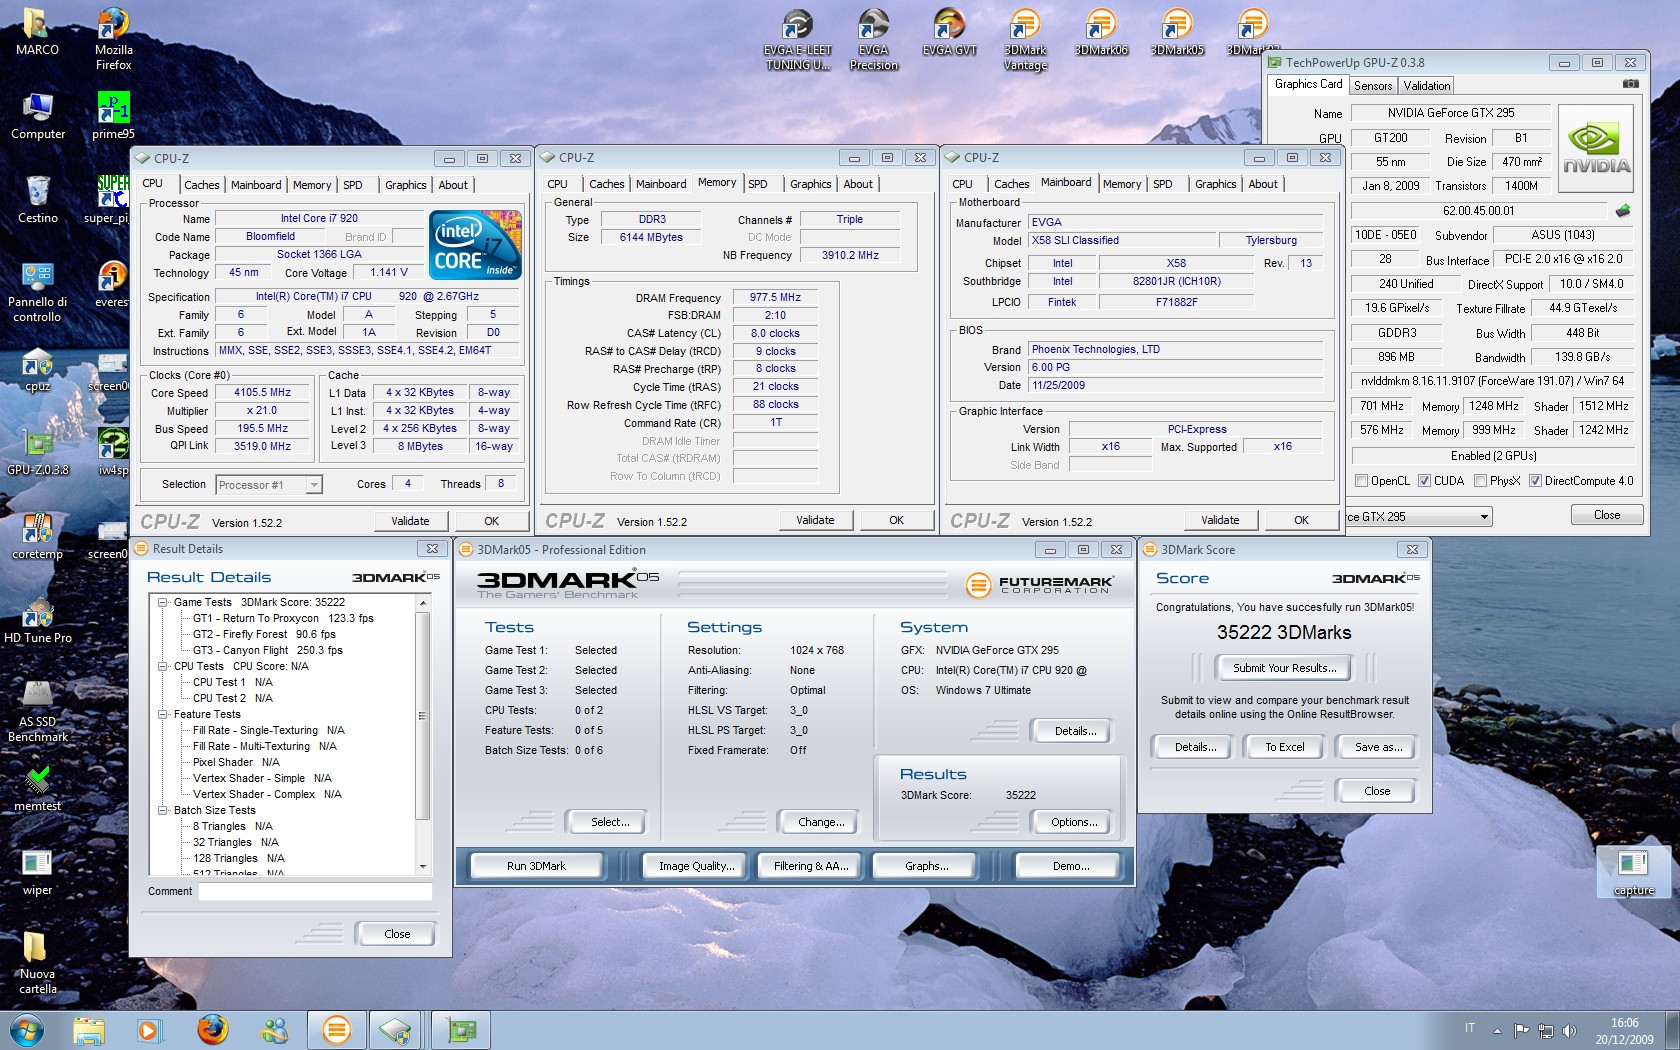This screenshot has width=1680, height=1050.
Task: Open the 3DMark05 taskbar button
Action: click(336, 1030)
